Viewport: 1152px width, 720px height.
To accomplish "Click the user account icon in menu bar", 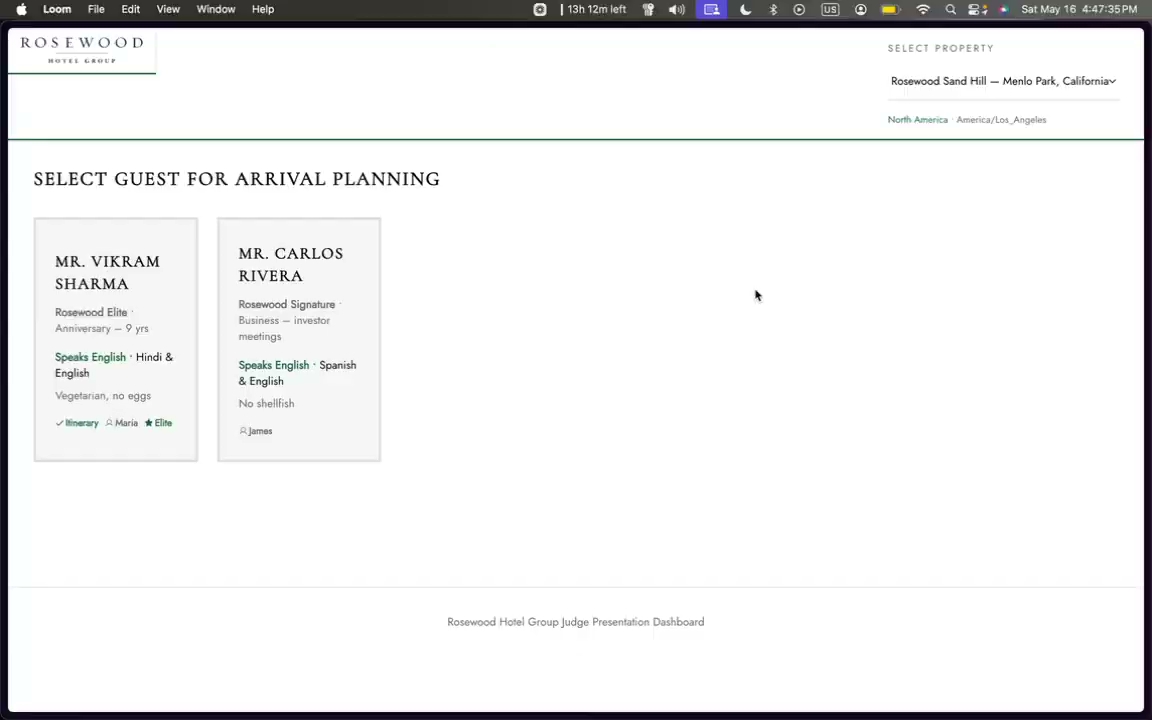I will coord(860,10).
